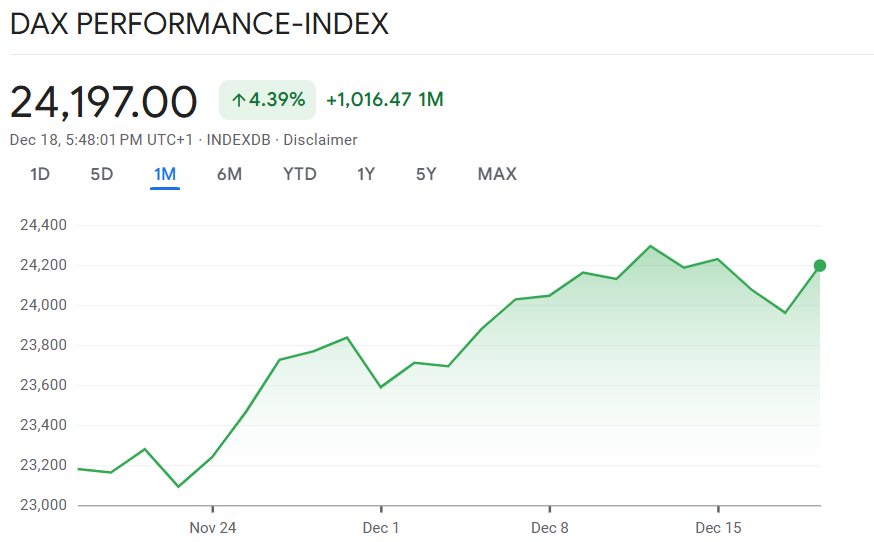Click the +1,016.47 1M change text
The height and width of the screenshot is (542, 874).
pos(385,100)
